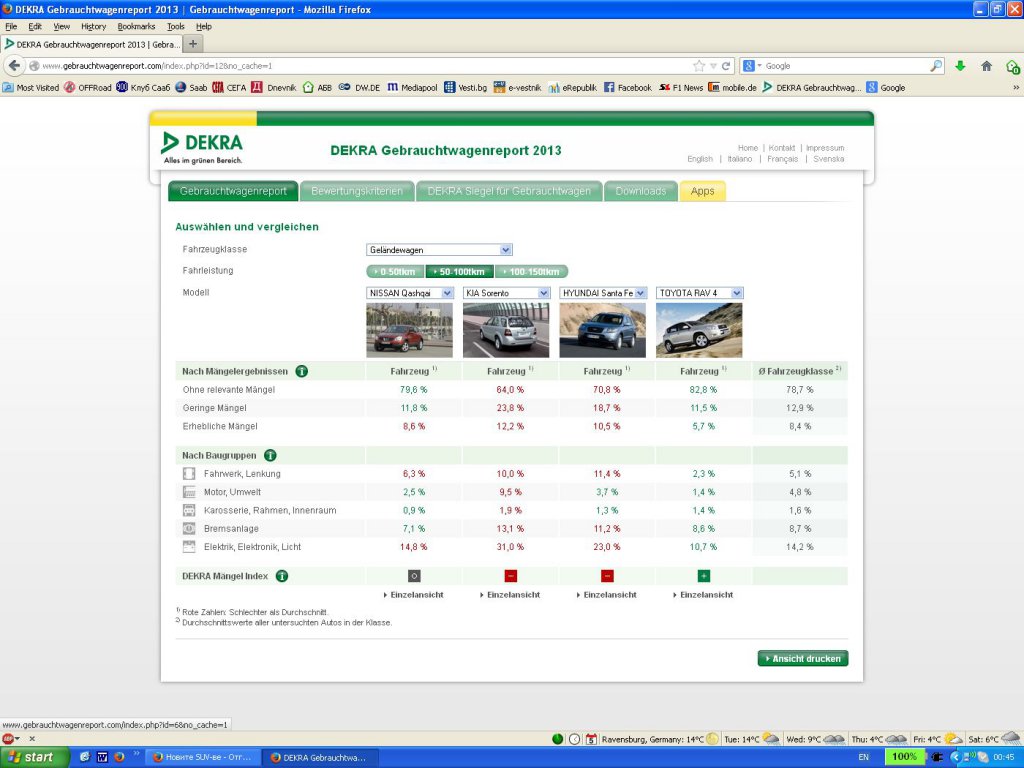Click the green plus index icon for Toyota
The height and width of the screenshot is (768, 1024).
703,576
